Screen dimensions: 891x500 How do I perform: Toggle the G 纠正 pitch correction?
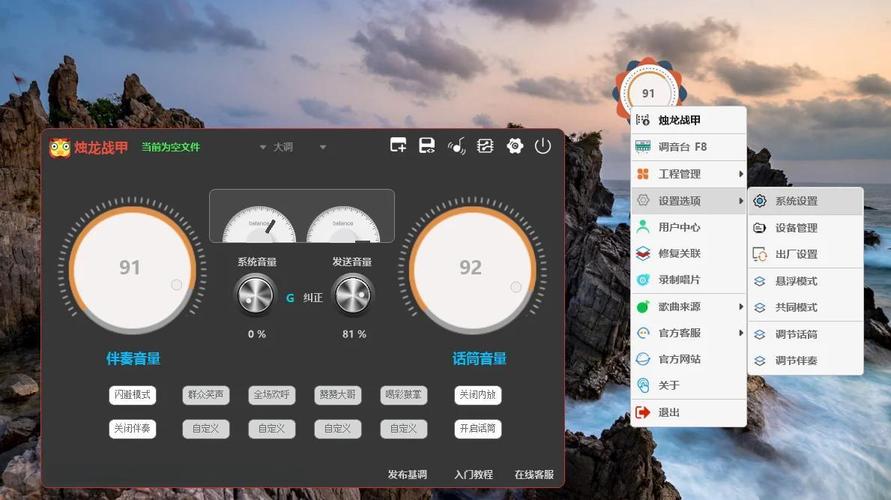pos(304,298)
